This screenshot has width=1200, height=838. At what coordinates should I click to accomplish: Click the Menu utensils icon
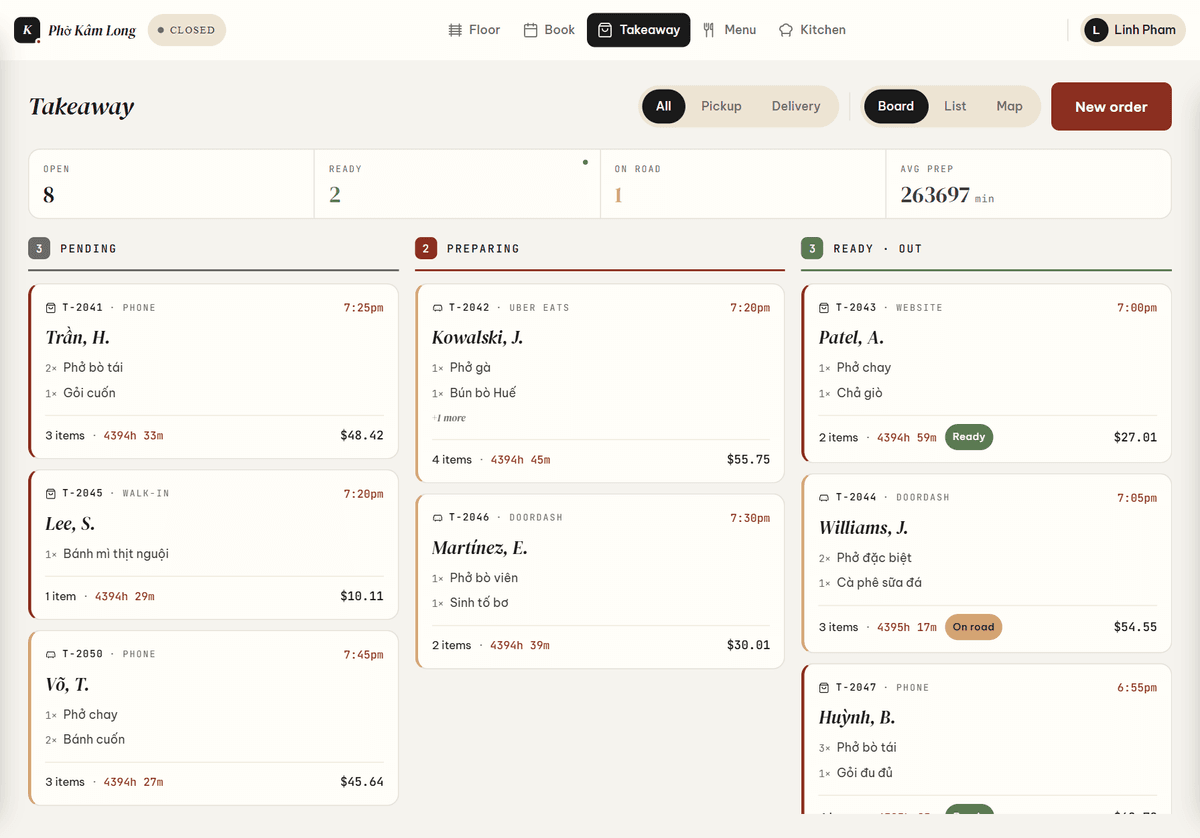(709, 30)
